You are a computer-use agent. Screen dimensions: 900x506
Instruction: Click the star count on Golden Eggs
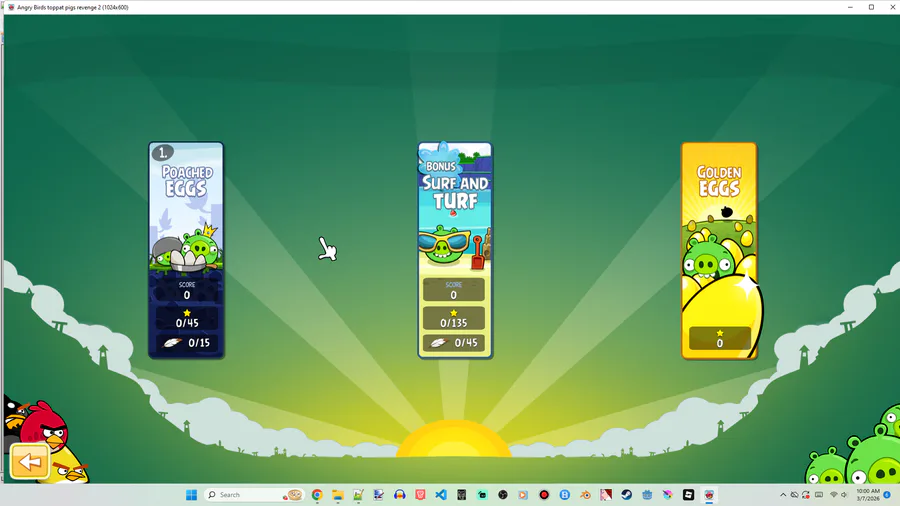tap(720, 343)
